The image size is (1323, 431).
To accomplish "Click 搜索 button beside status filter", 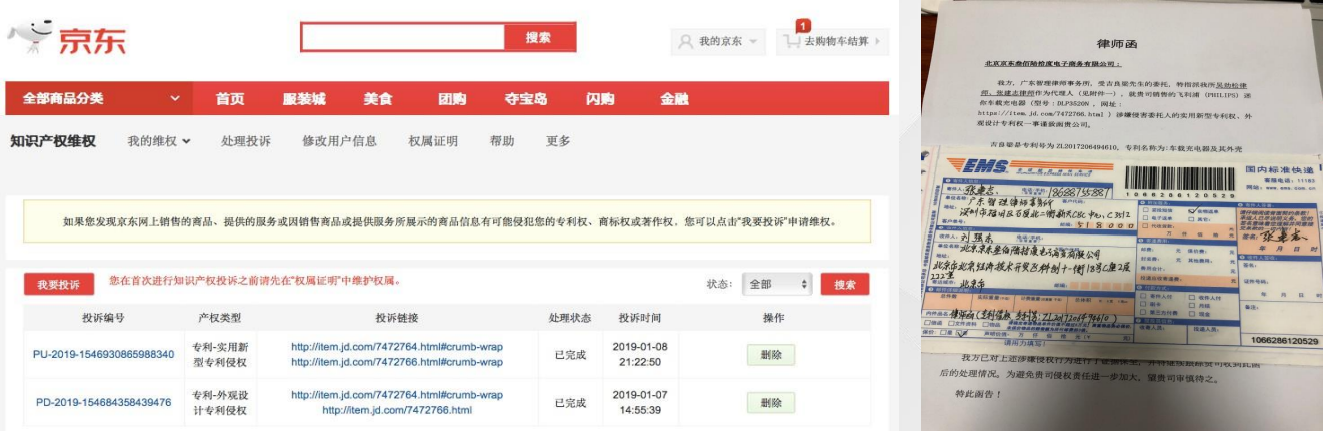I will coord(845,284).
